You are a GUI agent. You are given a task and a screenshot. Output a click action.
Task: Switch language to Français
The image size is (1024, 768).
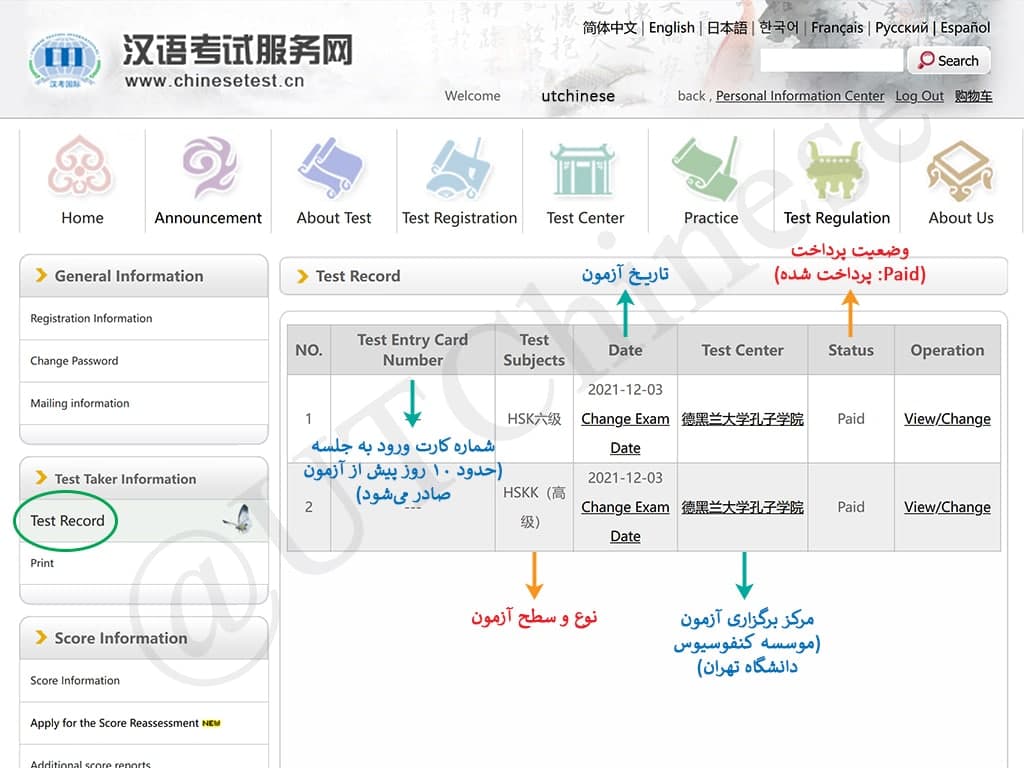click(837, 27)
